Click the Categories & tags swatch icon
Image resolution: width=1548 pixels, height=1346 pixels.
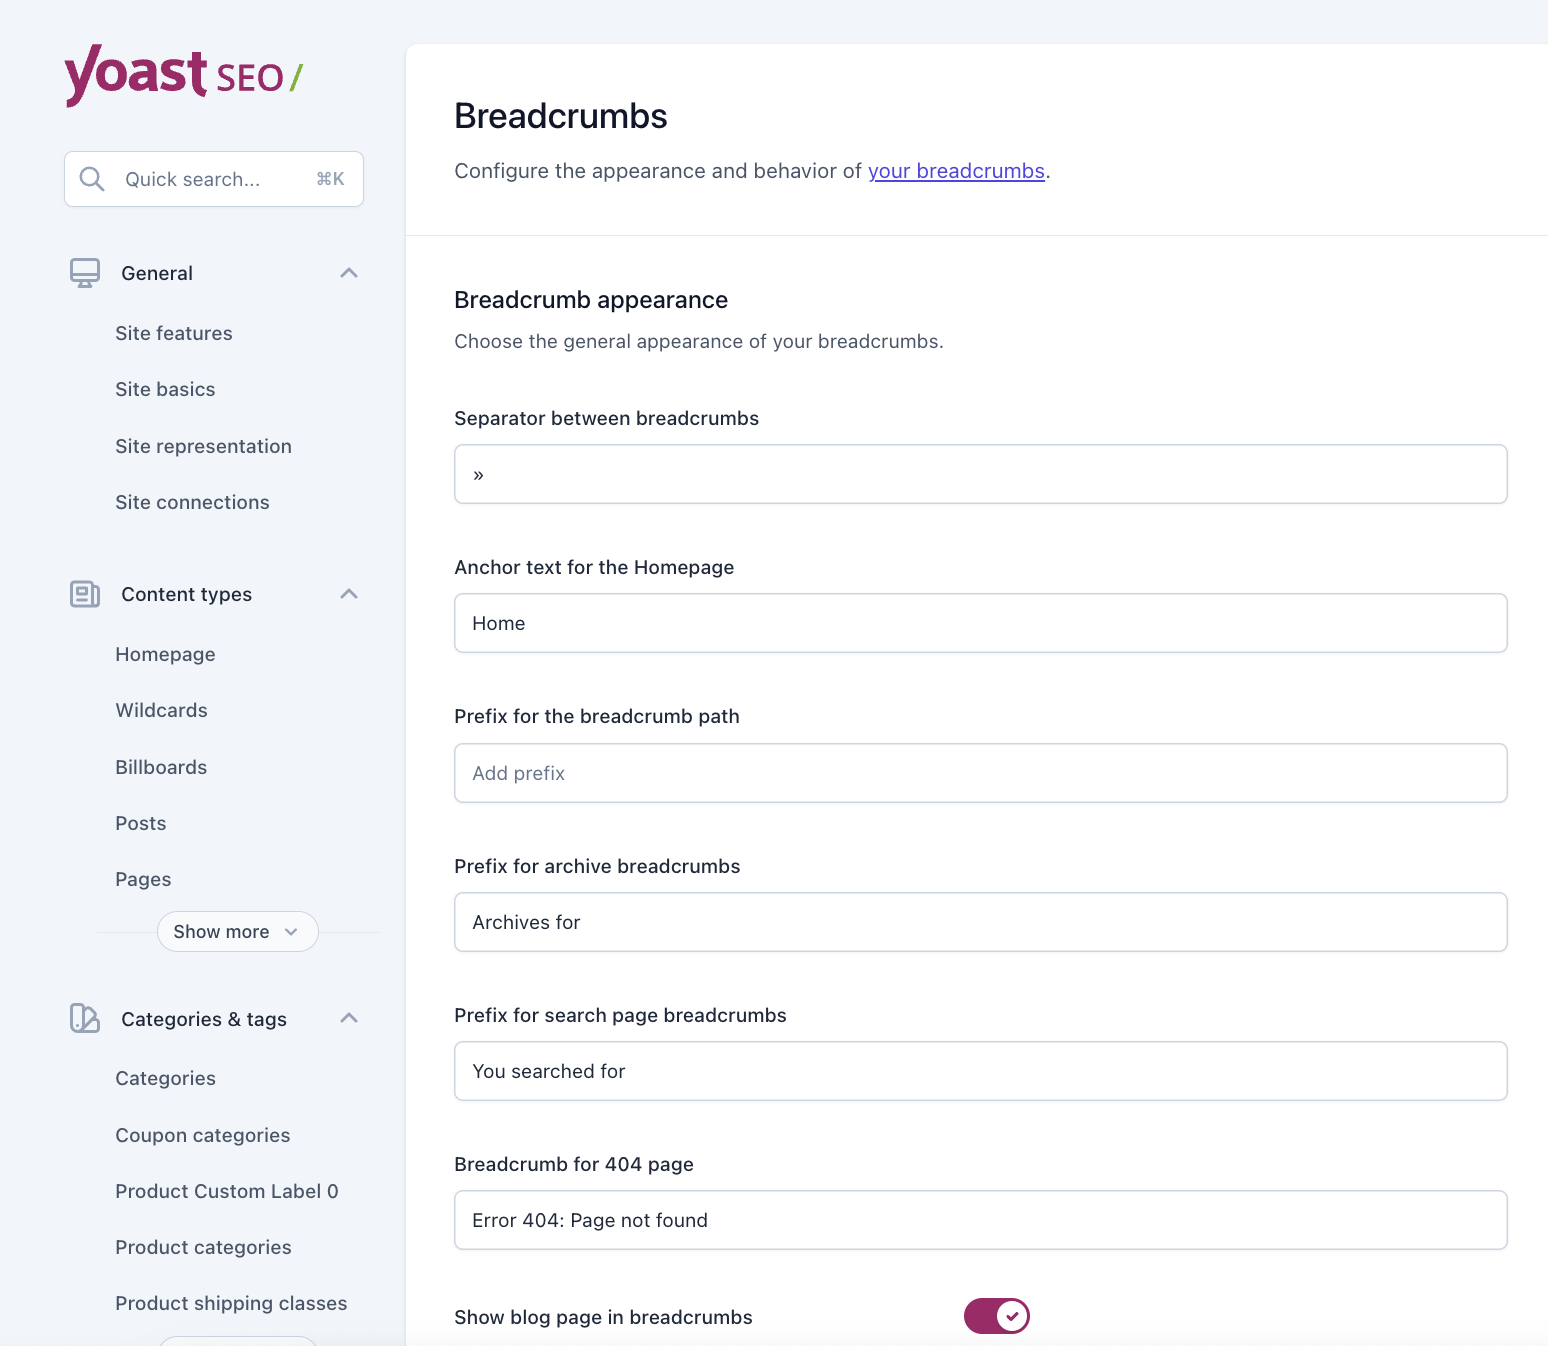[85, 1018]
